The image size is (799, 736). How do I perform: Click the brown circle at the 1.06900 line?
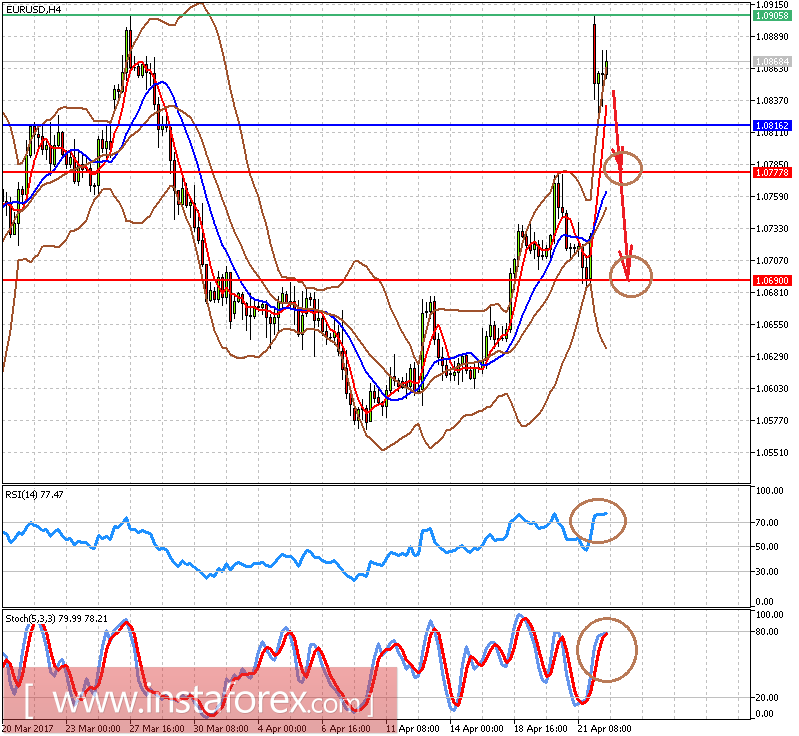(x=630, y=275)
